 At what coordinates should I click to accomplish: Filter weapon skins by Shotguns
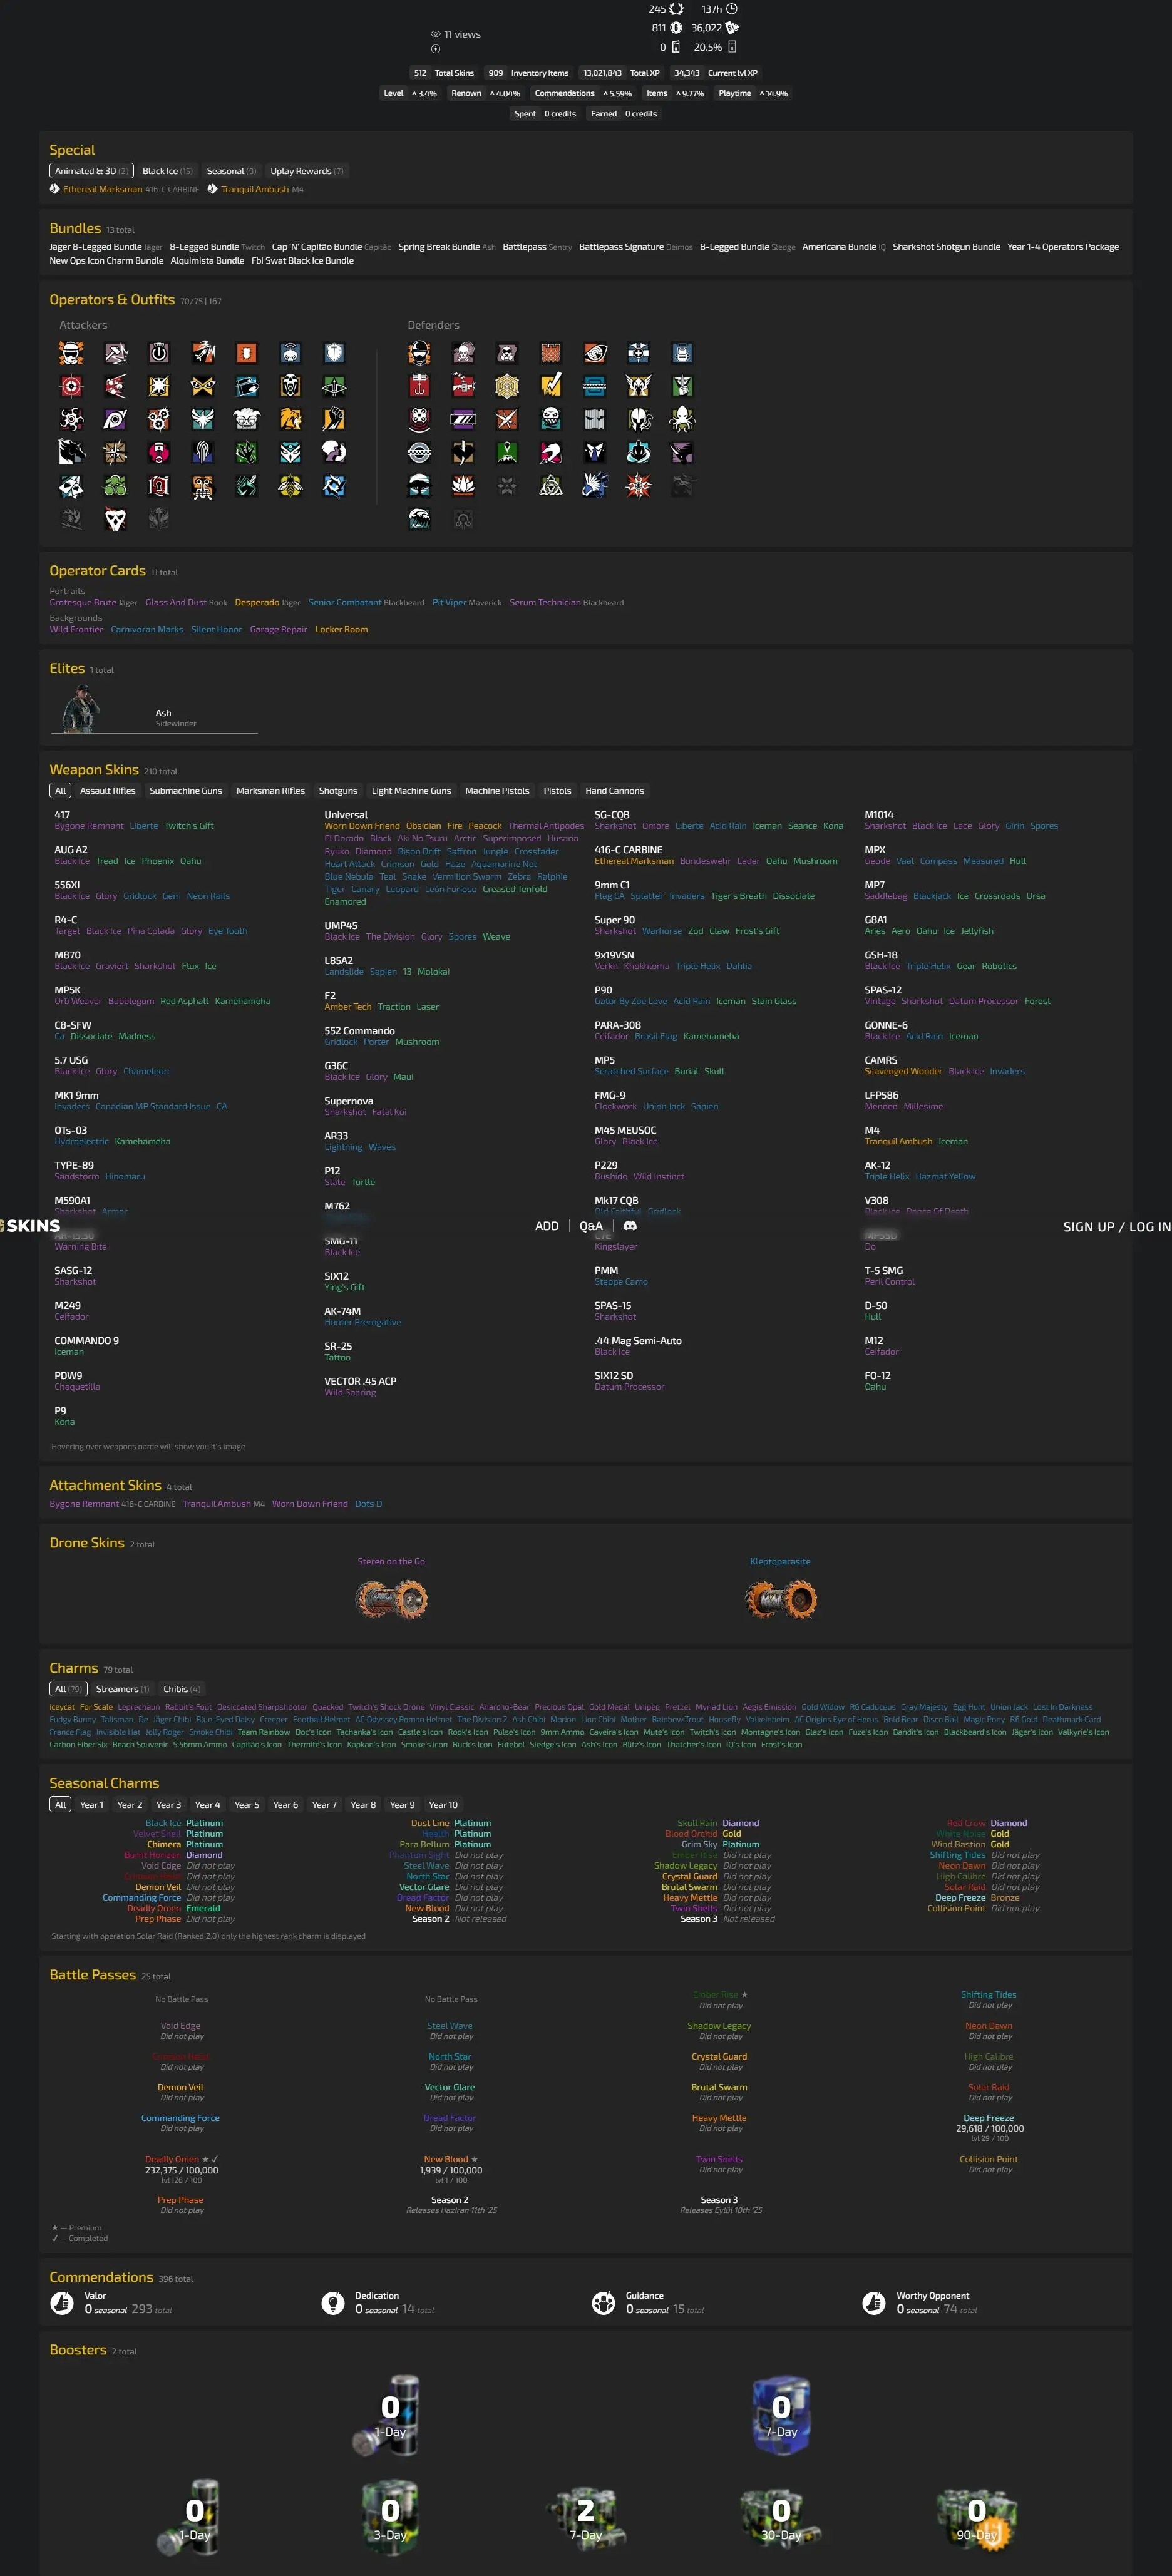(338, 791)
